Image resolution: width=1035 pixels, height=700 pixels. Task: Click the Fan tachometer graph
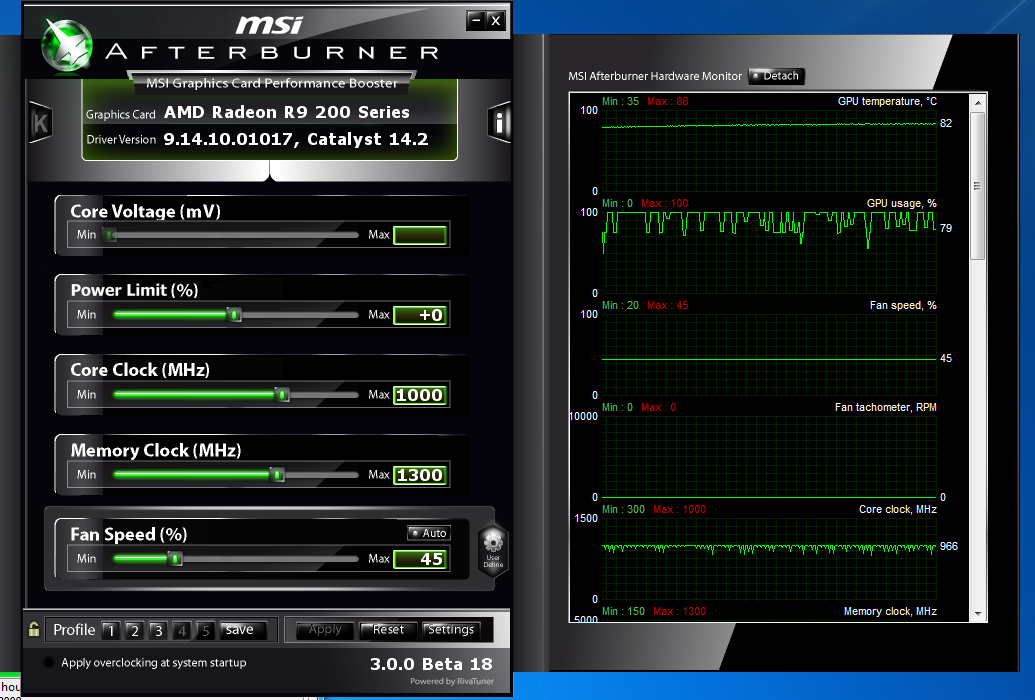pos(769,456)
